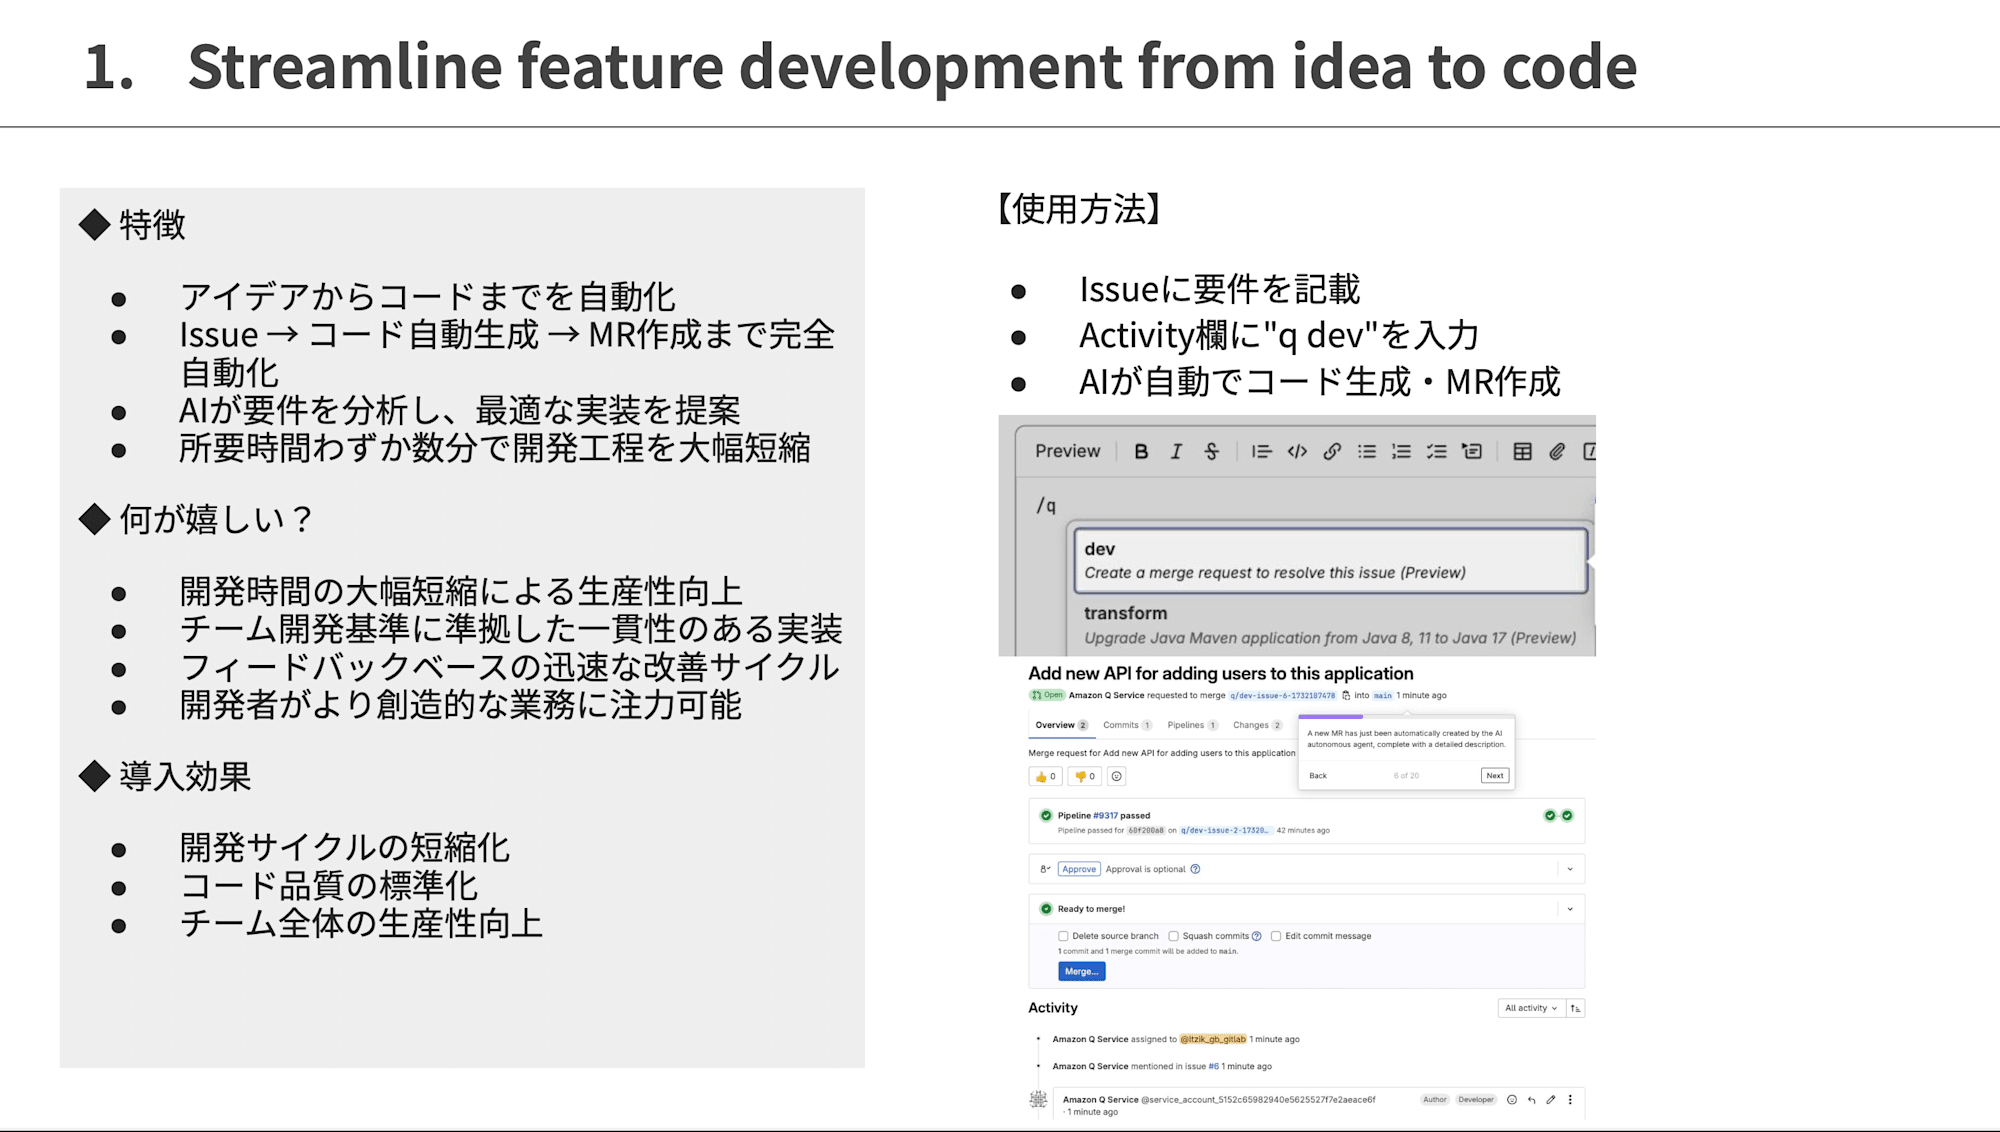2000x1132 pixels.
Task: Switch to the Commits tab
Action: click(1127, 725)
